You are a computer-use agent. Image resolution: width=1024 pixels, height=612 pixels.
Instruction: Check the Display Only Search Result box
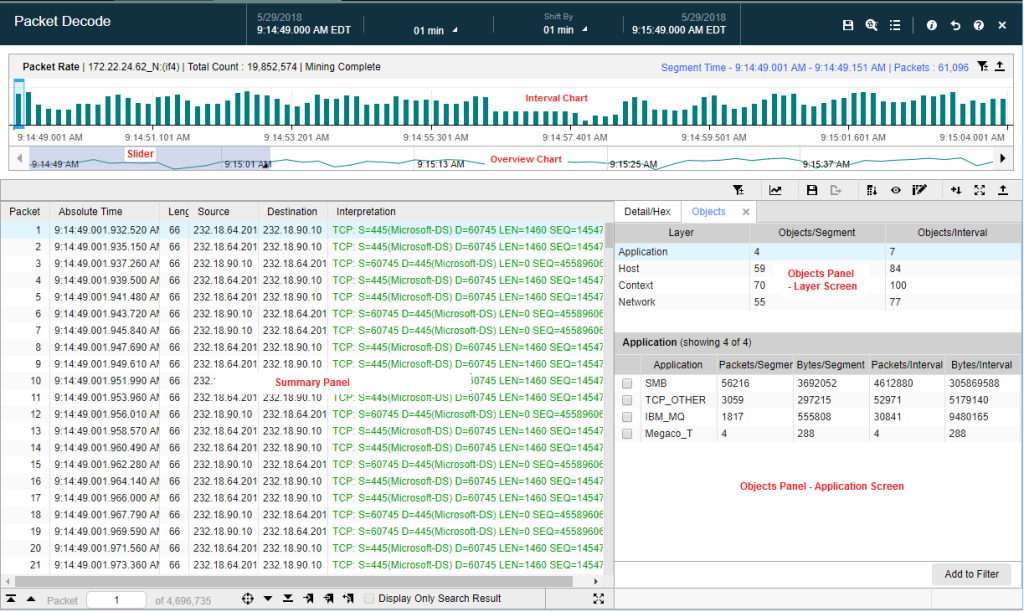pos(370,598)
